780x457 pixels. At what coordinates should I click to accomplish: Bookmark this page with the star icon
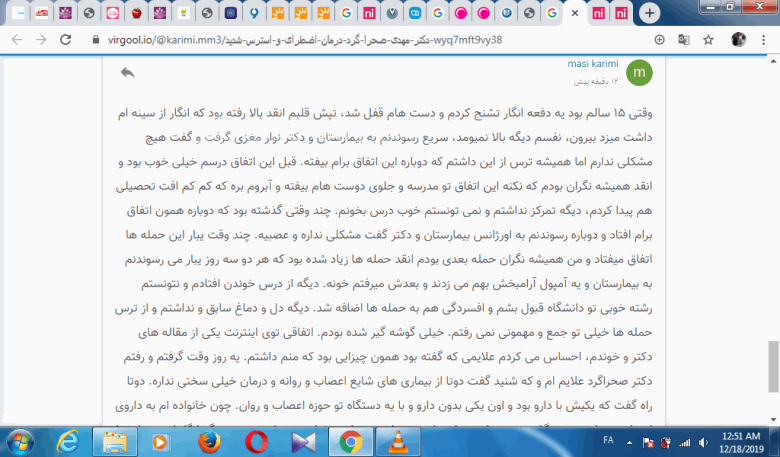click(x=709, y=40)
